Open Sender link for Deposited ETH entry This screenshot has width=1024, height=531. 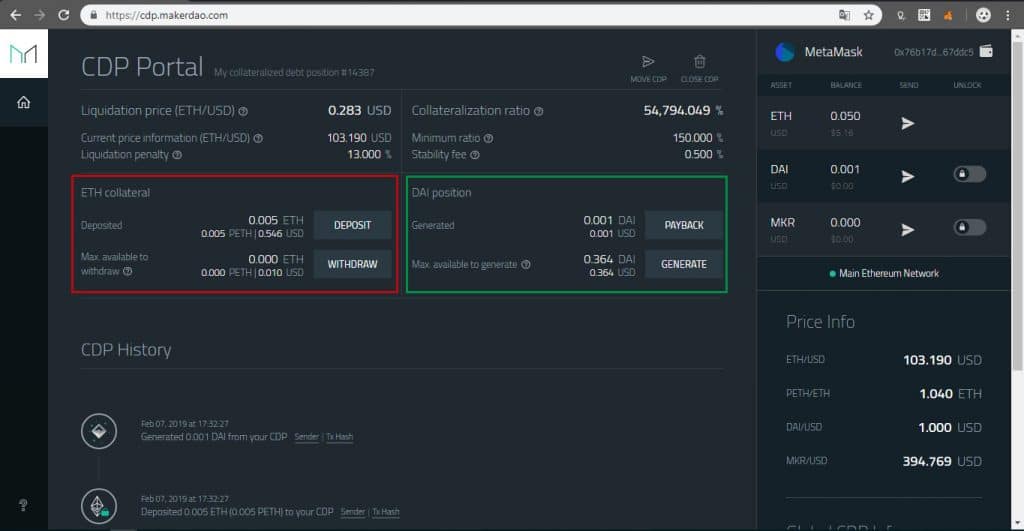coord(353,512)
